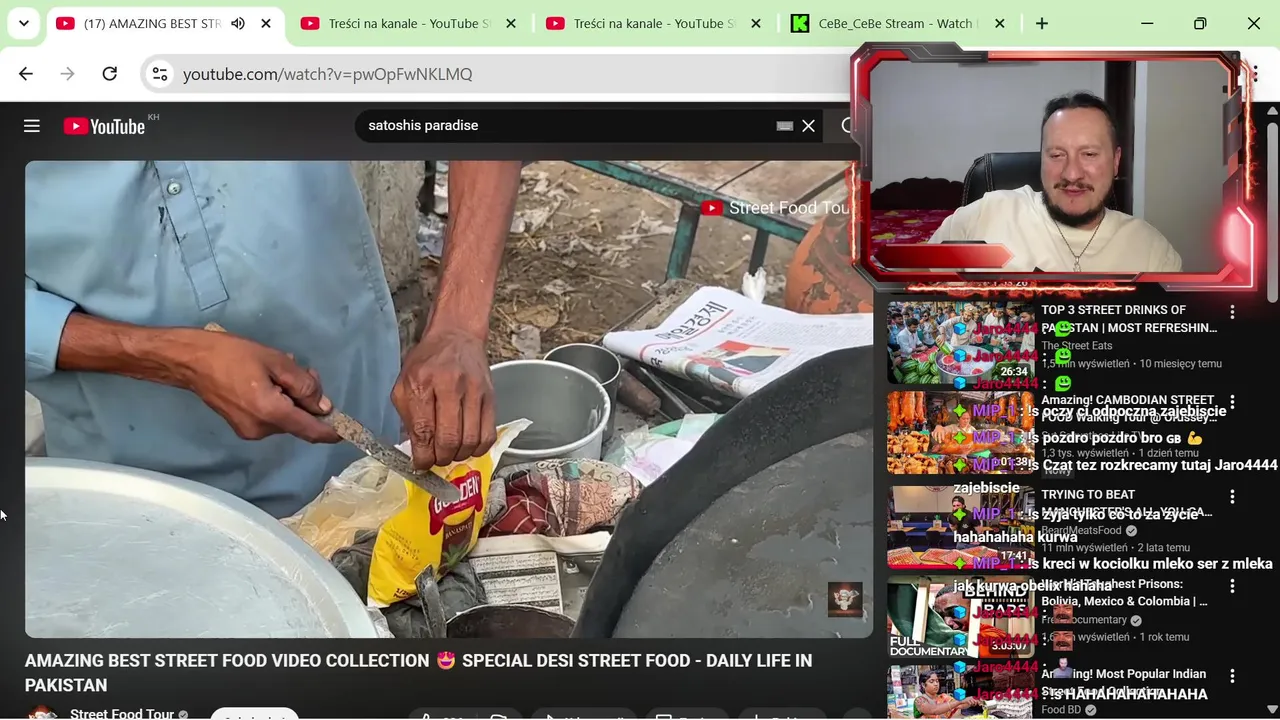
Task: Open options for Most Popular Indian video
Action: (1232, 676)
